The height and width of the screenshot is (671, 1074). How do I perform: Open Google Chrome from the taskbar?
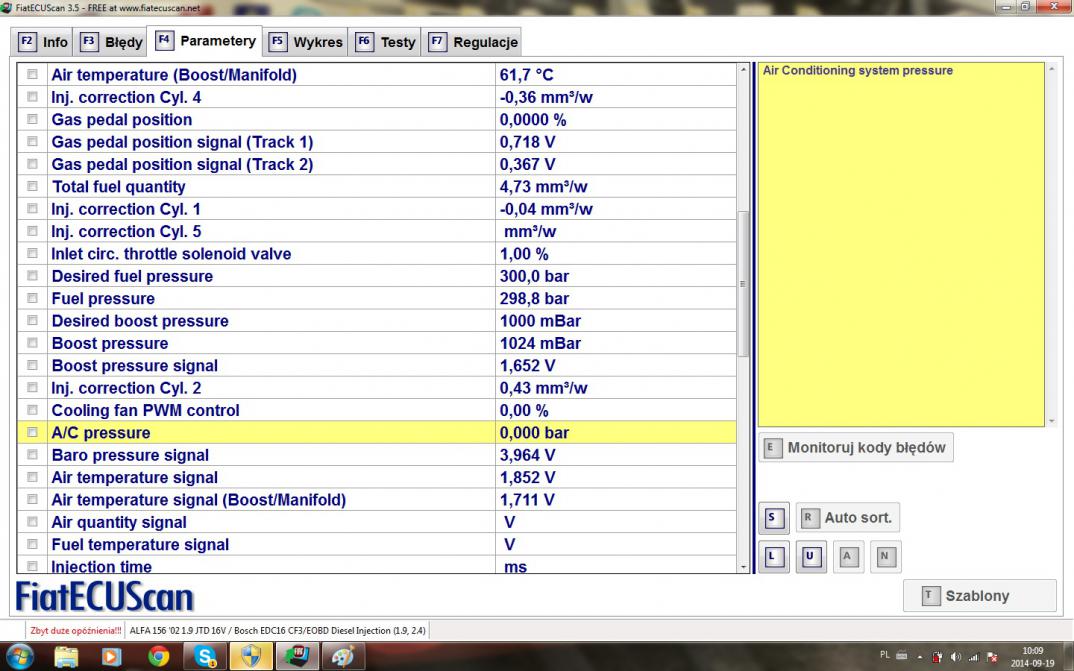tap(158, 656)
